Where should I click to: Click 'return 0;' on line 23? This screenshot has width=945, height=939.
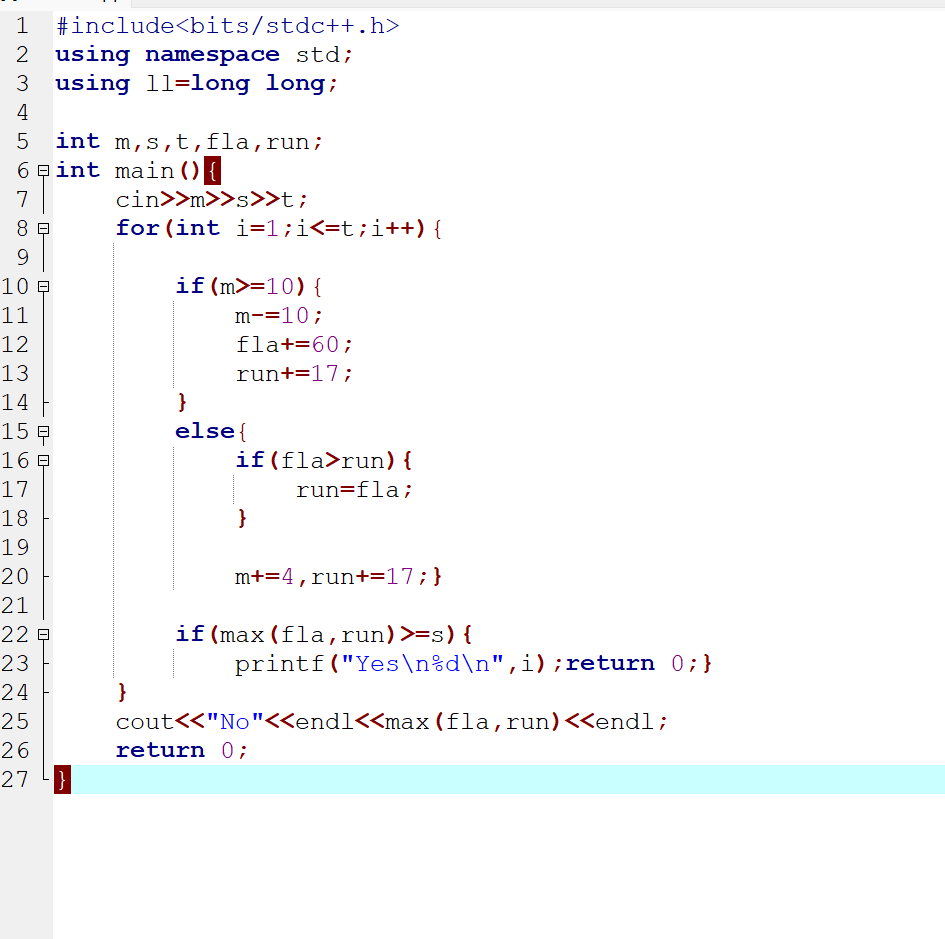pos(632,664)
